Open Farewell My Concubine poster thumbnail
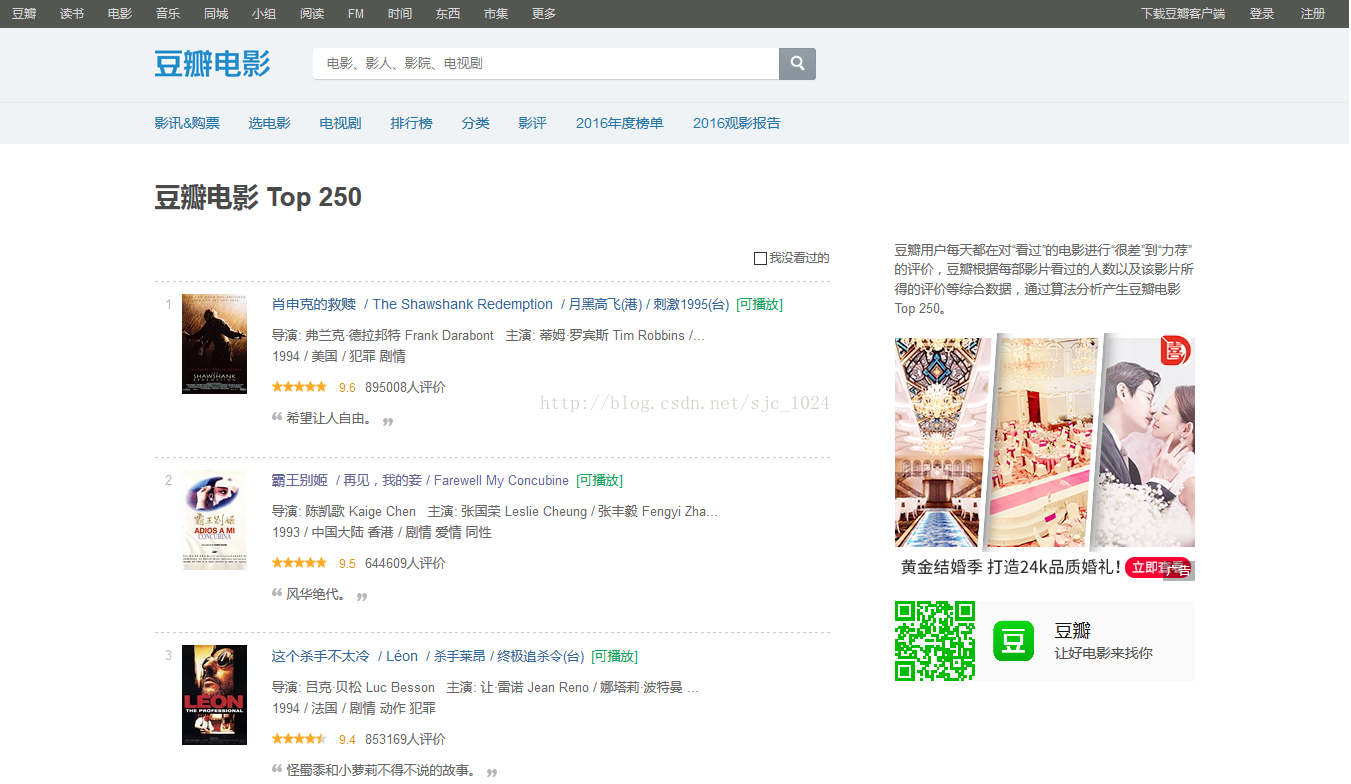The width and height of the screenshot is (1351, 784). point(214,520)
